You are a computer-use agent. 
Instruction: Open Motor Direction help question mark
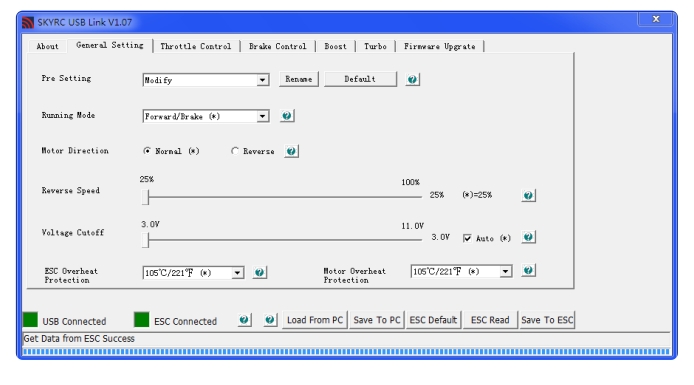291,151
